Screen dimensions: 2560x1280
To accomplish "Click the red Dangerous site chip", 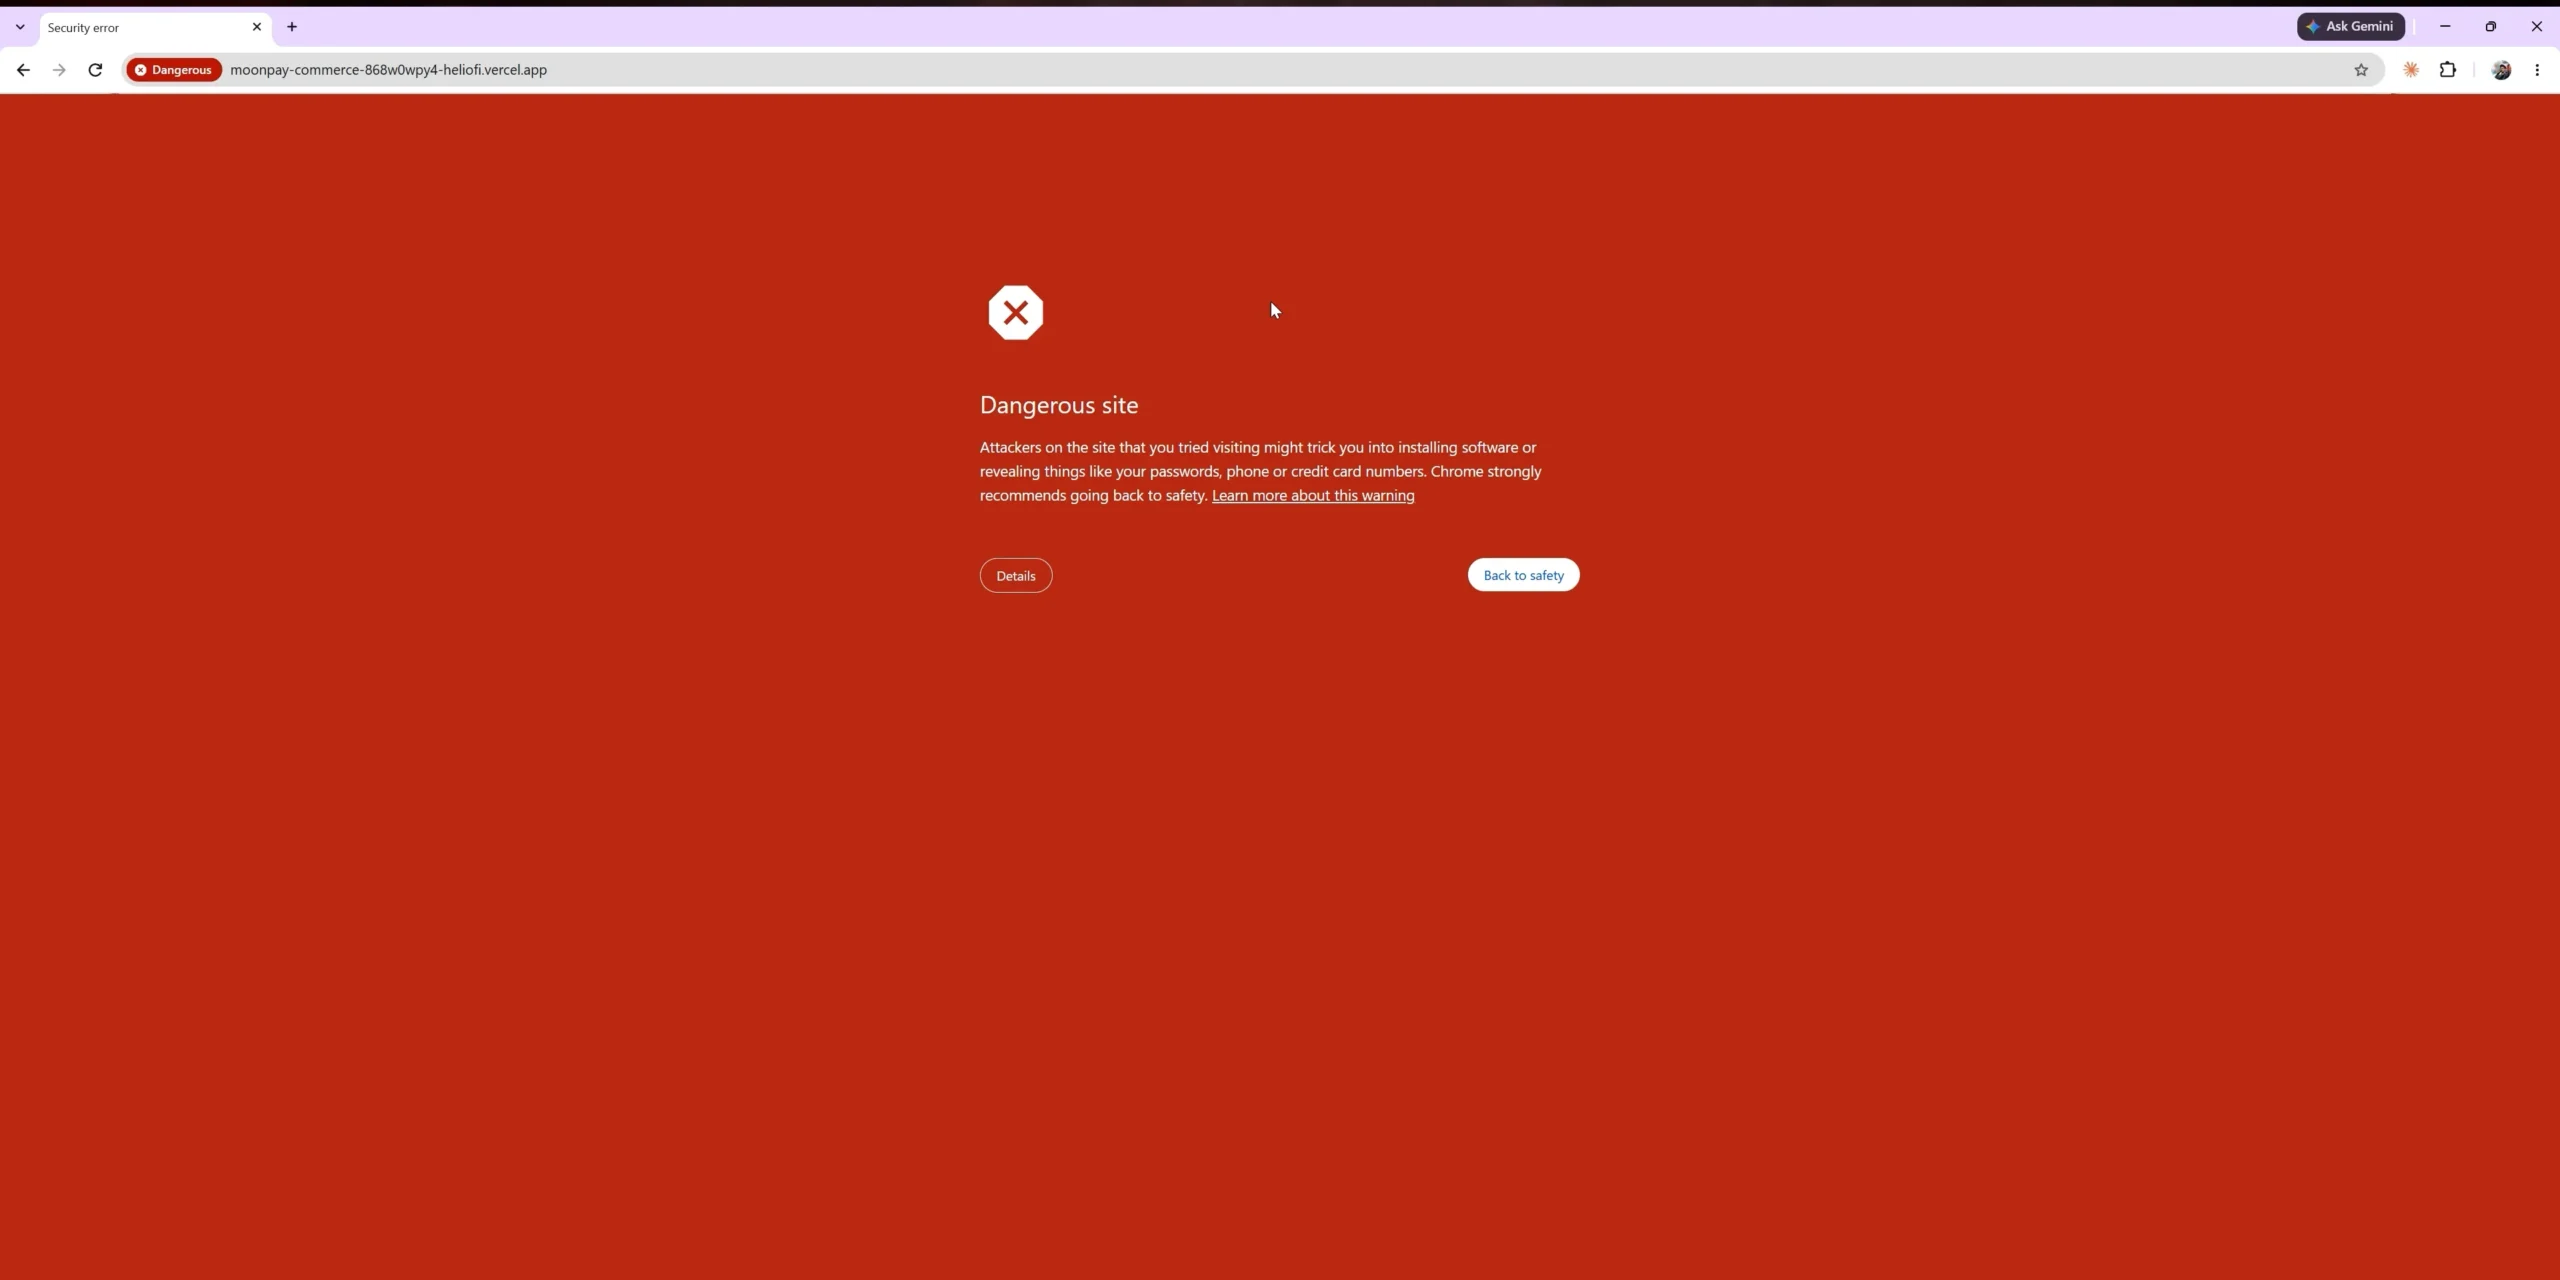I will [x=174, y=70].
